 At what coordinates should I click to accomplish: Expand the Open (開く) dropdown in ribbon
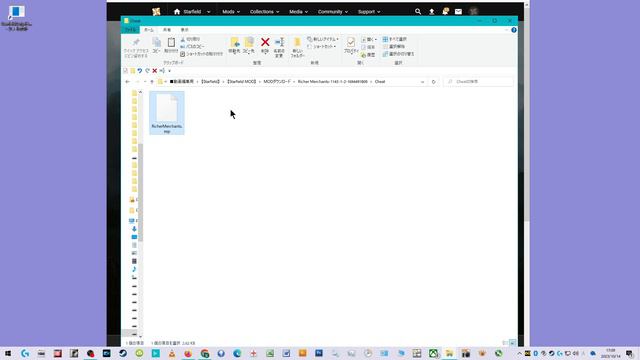[369, 39]
